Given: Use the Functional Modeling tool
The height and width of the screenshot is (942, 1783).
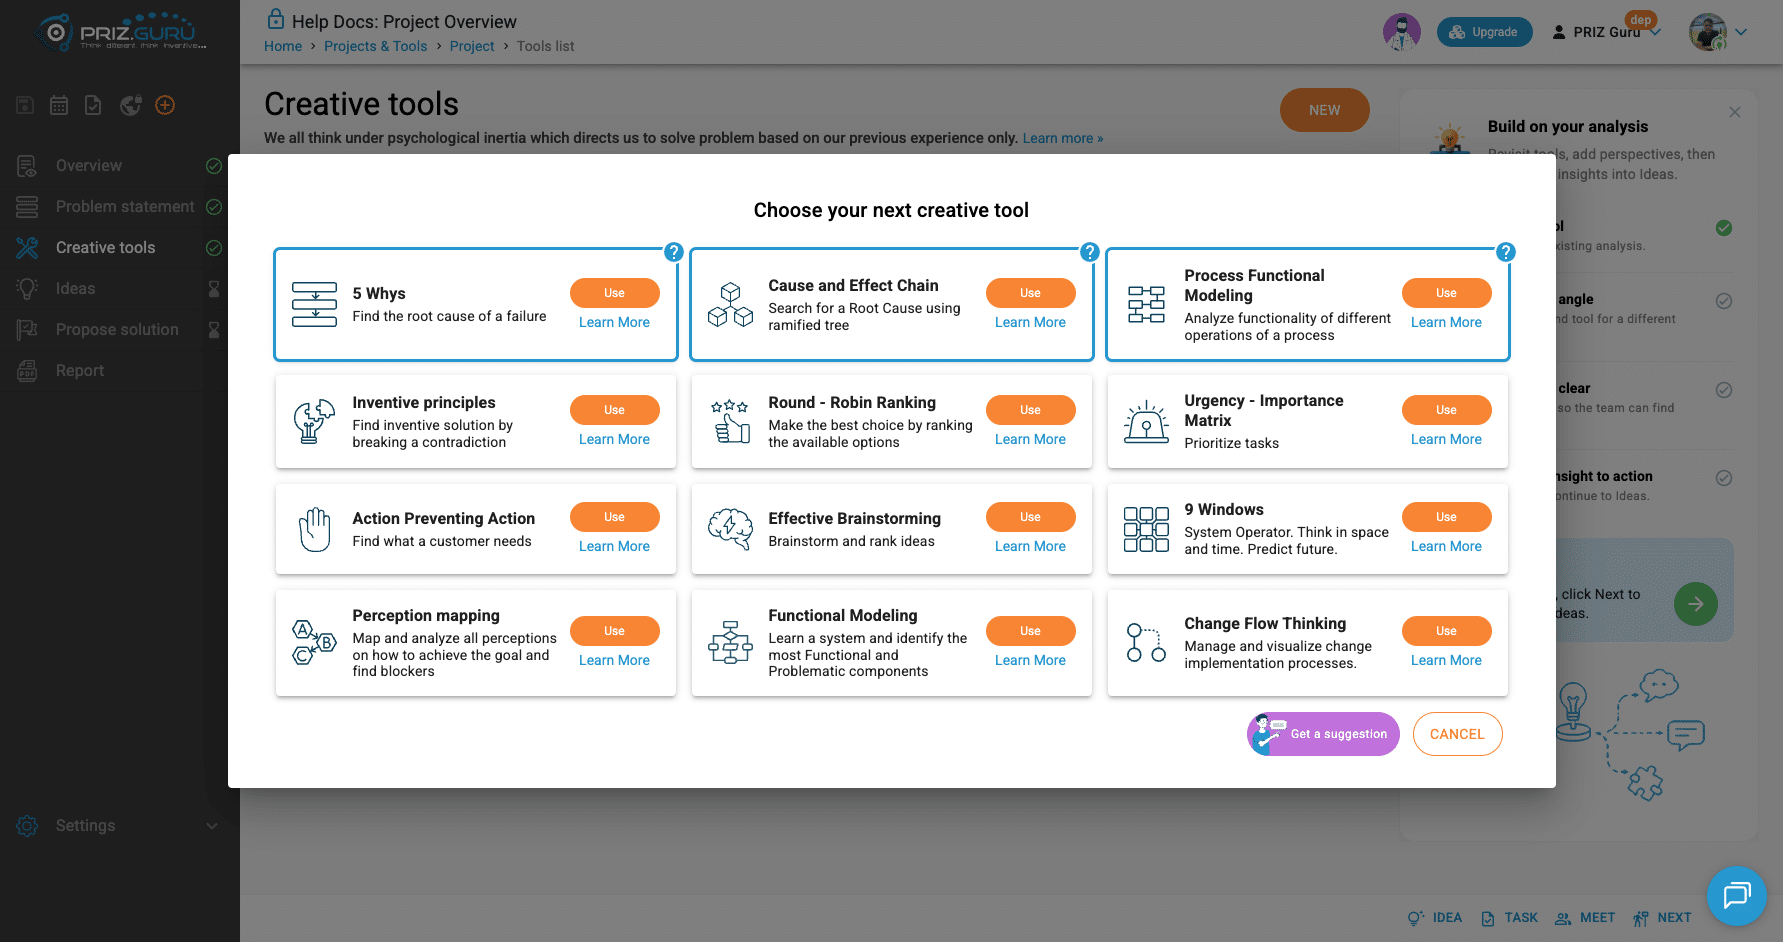Looking at the screenshot, I should [1030, 631].
